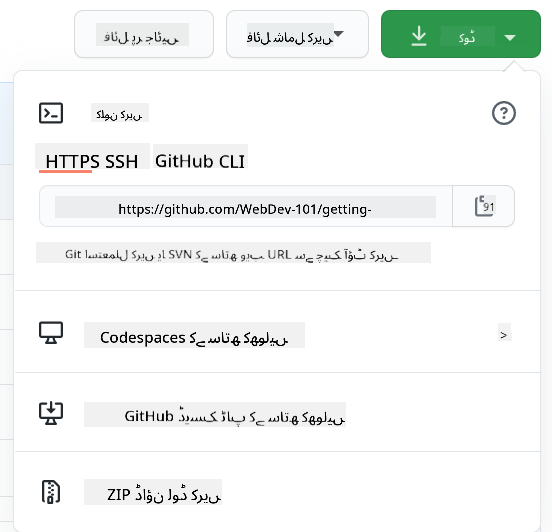
Task: Click the ZIP file archive icon
Action: pyautogui.click(x=51, y=492)
